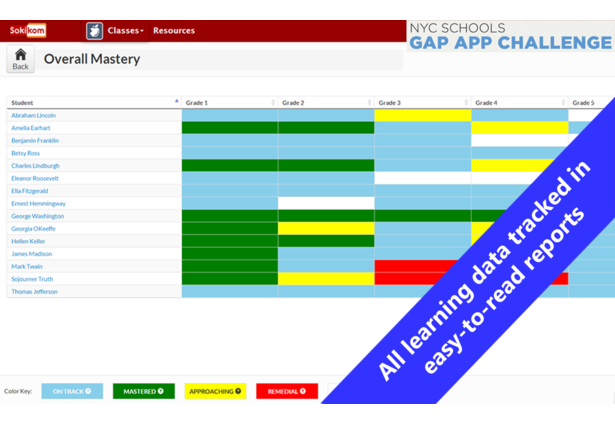View James Madison's details
The height and width of the screenshot is (424, 615).
coord(31,253)
